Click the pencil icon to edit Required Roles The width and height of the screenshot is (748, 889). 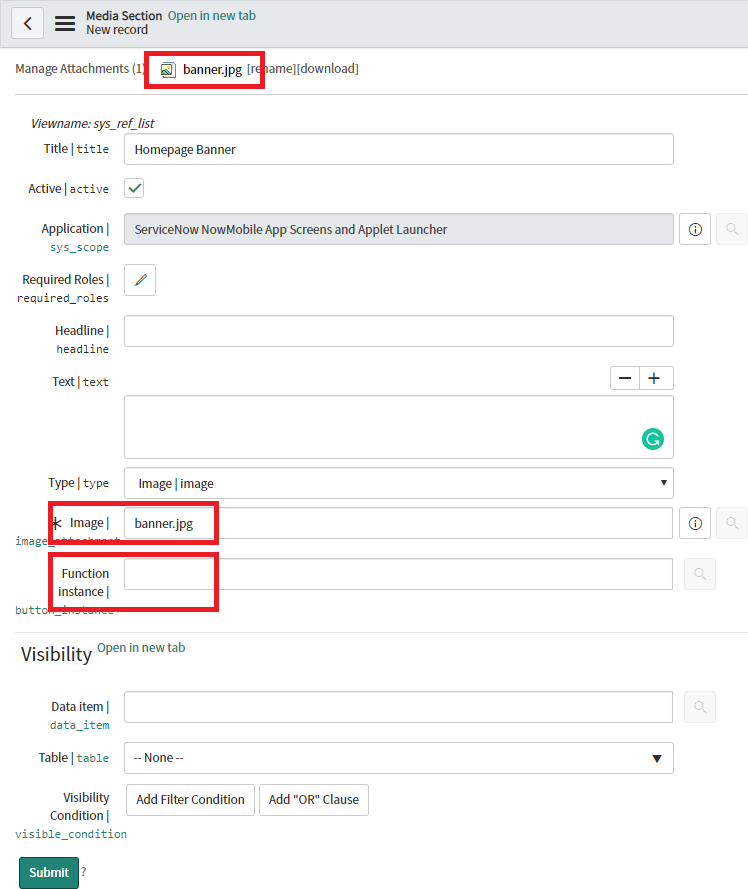(139, 280)
